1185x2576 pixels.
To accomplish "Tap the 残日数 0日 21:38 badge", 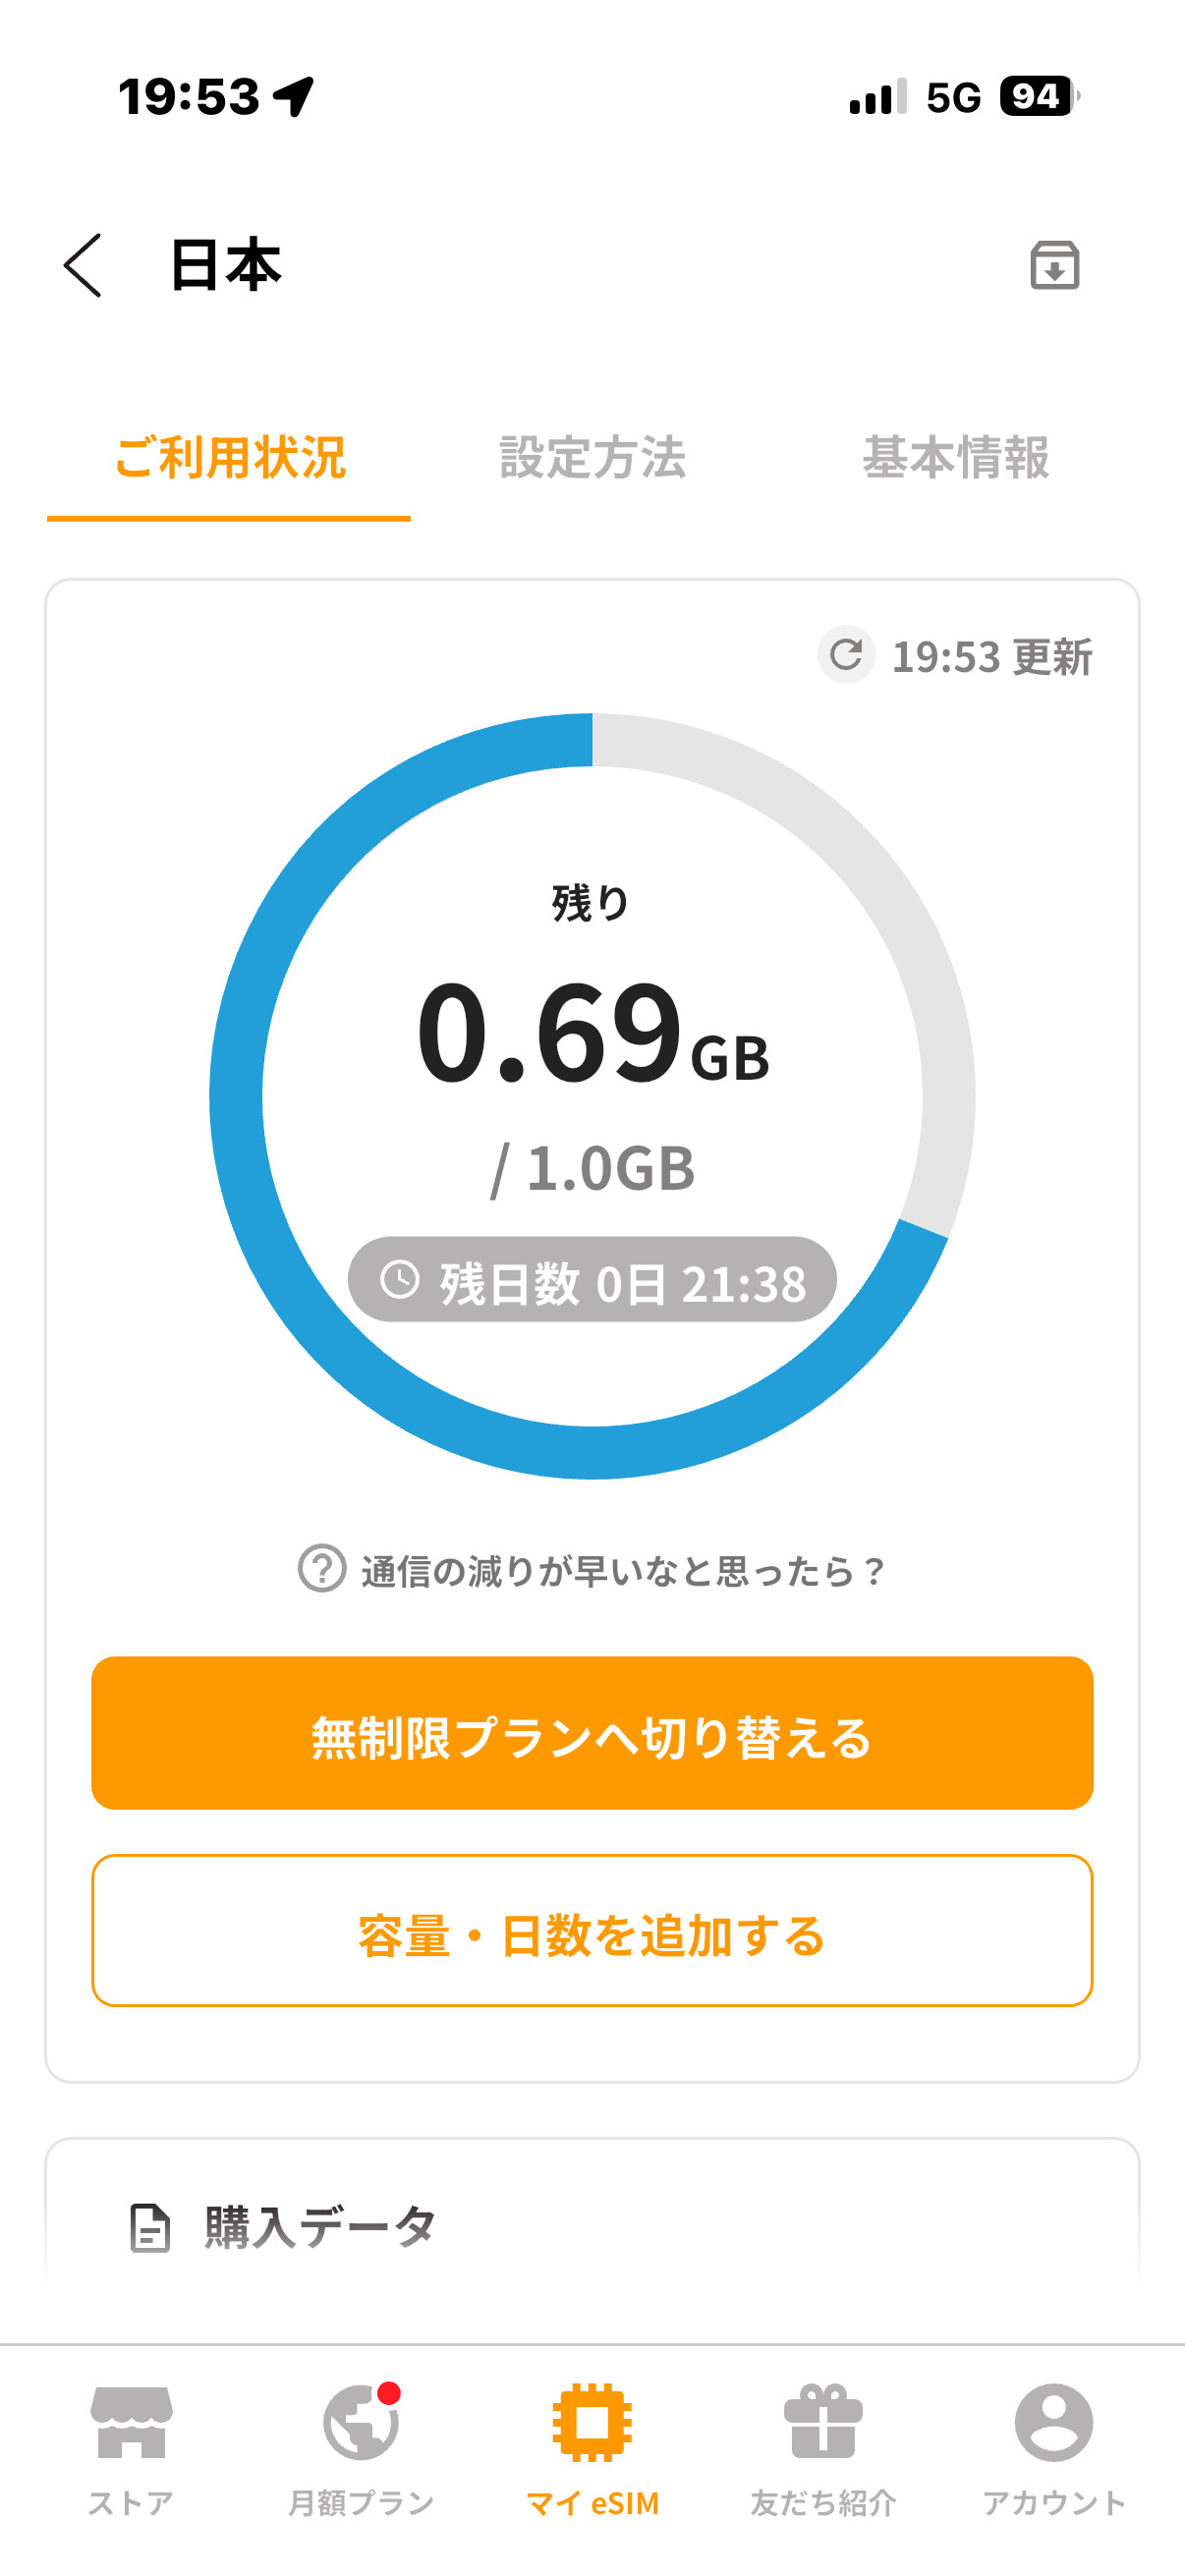I will pyautogui.click(x=592, y=1280).
